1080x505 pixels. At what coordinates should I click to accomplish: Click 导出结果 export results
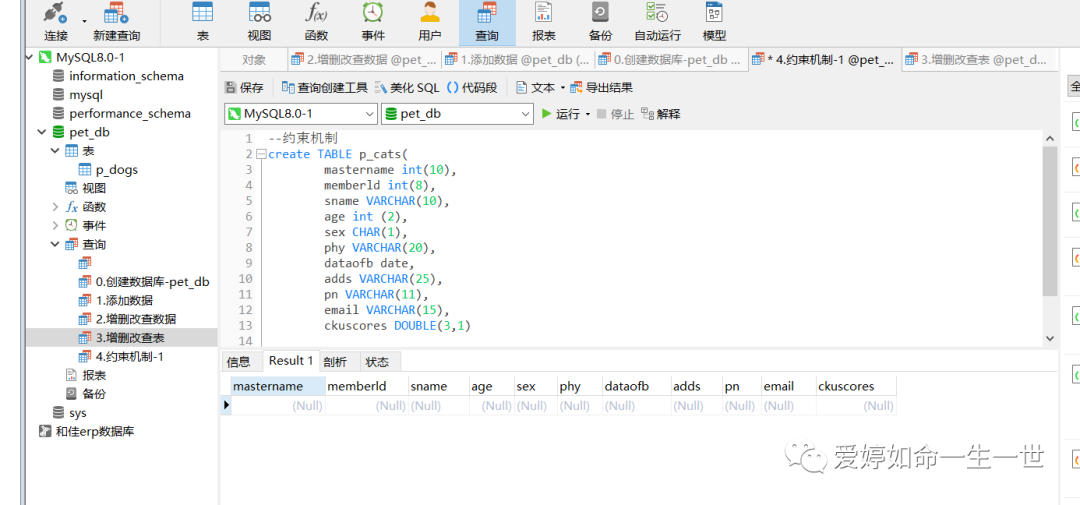point(601,87)
